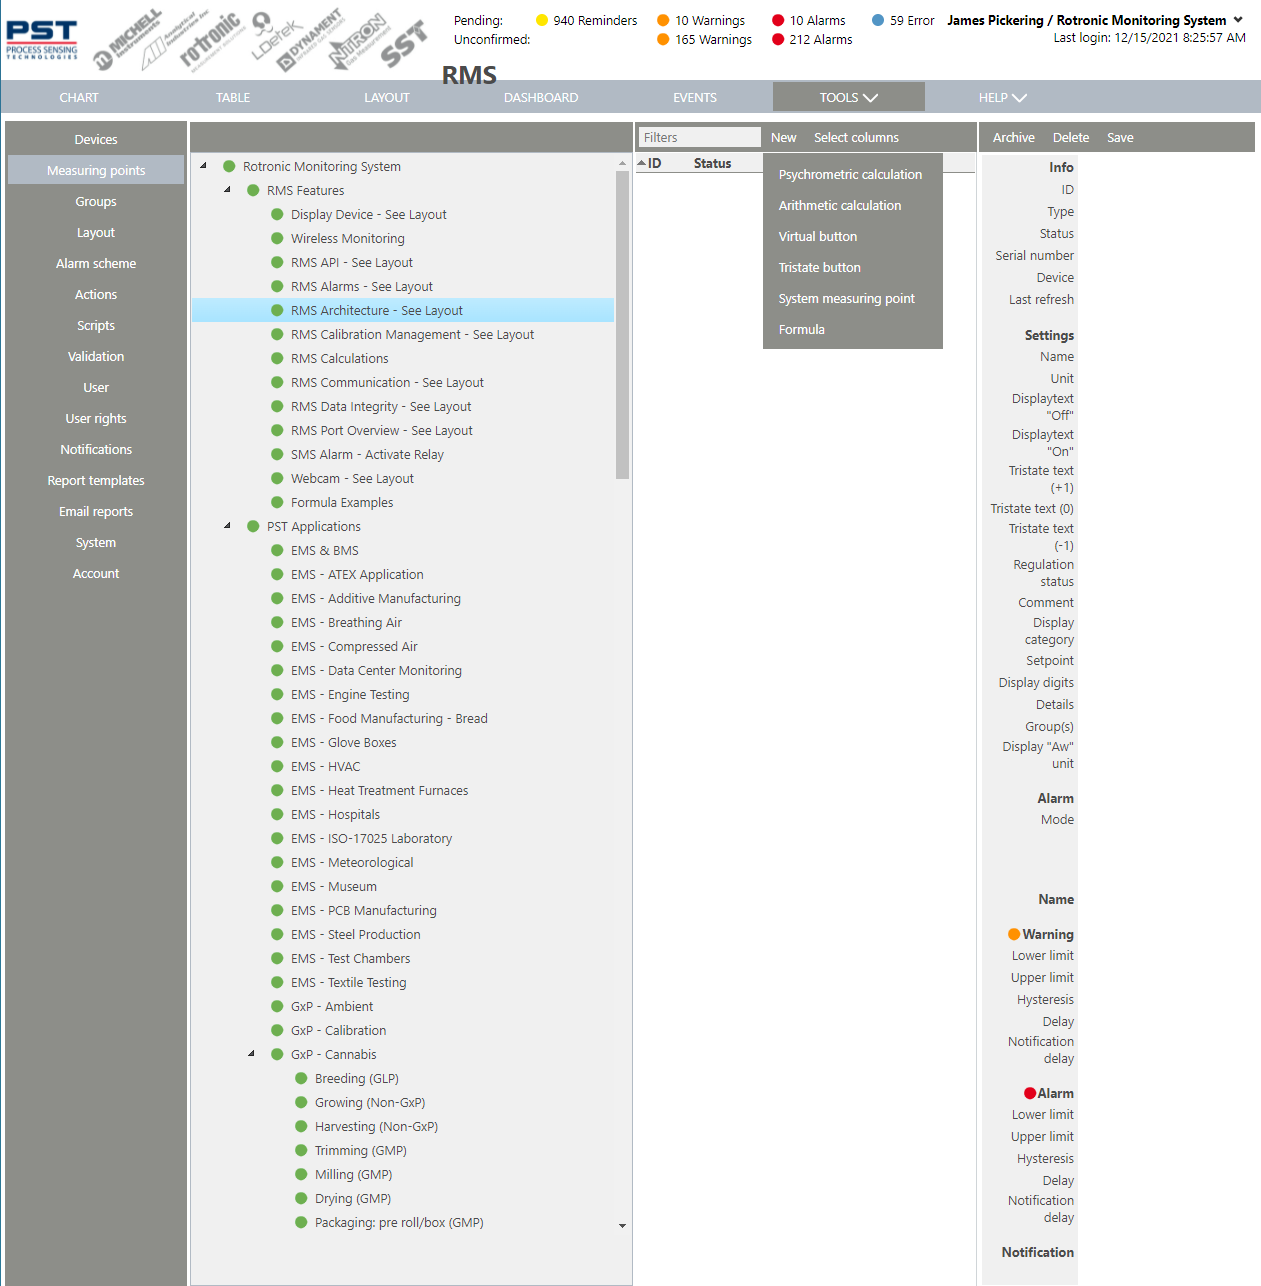
Task: Click green status dot beside PST Applications
Action: point(253,526)
